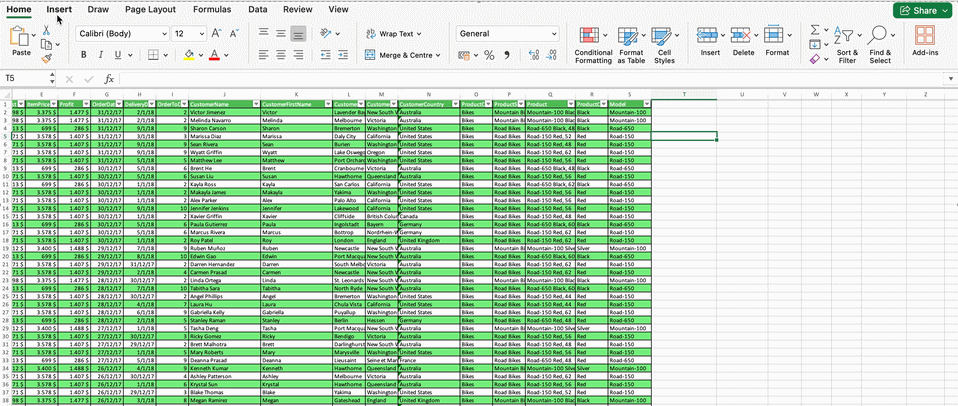The image size is (958, 406).
Task: Click the Add-ins icon
Action: (925, 44)
